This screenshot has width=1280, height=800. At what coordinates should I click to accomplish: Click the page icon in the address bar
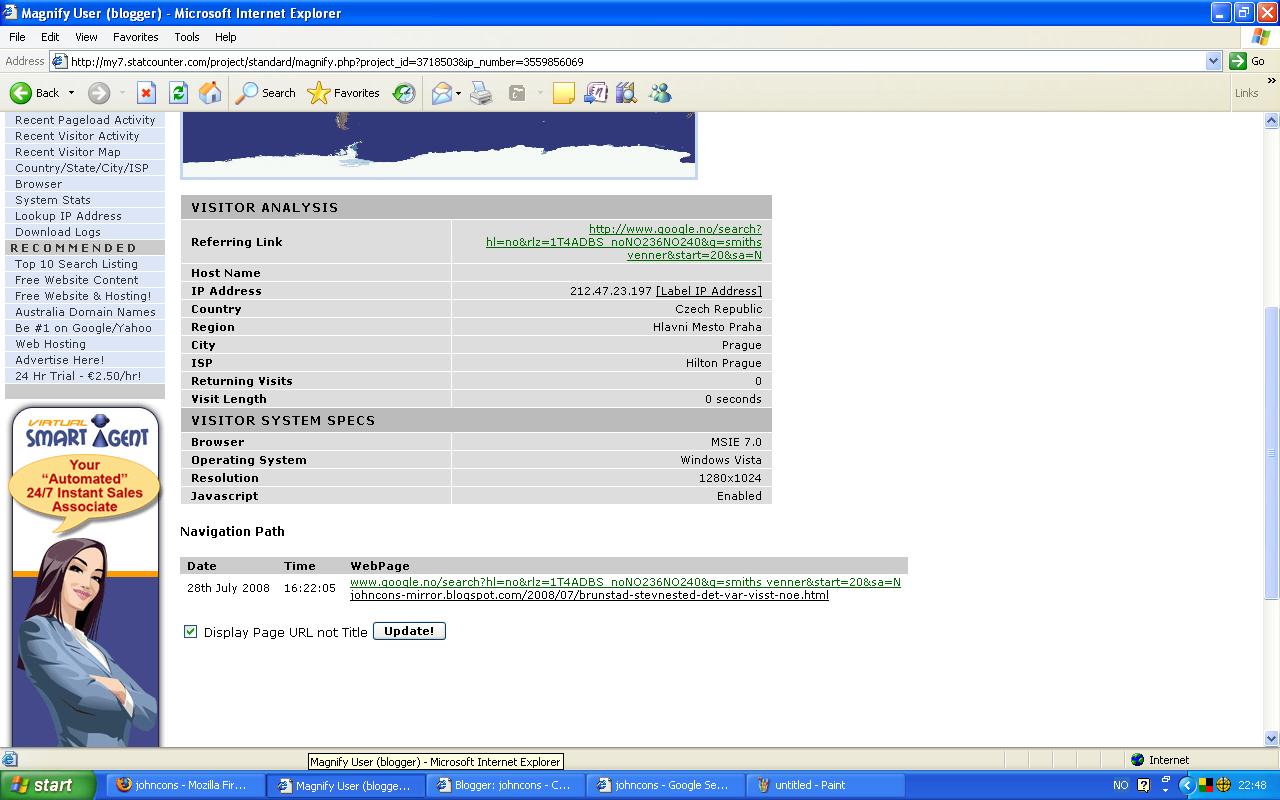(60, 61)
